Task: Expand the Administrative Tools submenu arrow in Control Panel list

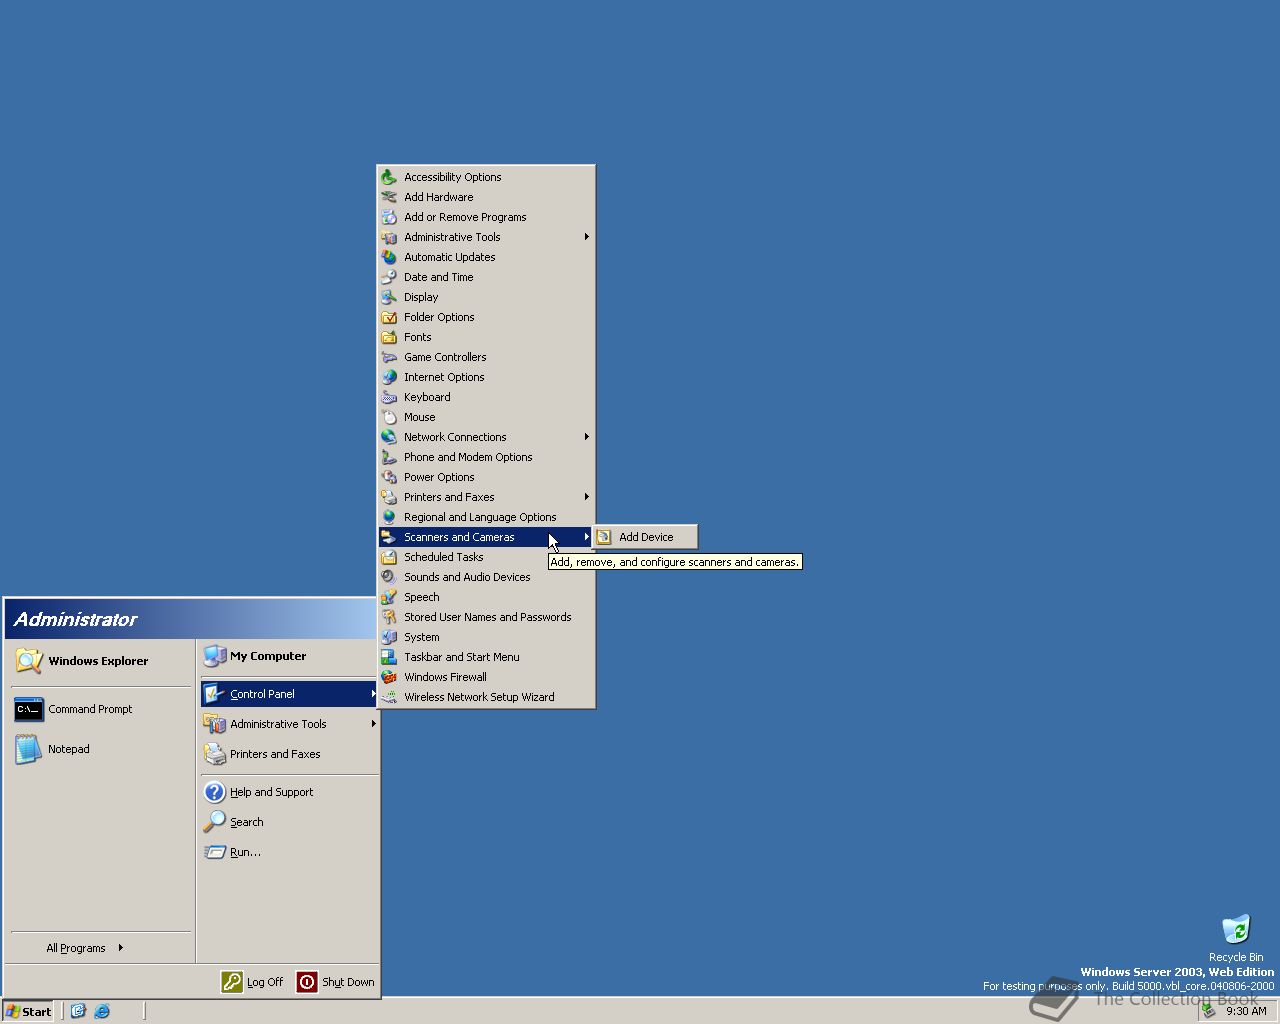Action: coord(587,237)
